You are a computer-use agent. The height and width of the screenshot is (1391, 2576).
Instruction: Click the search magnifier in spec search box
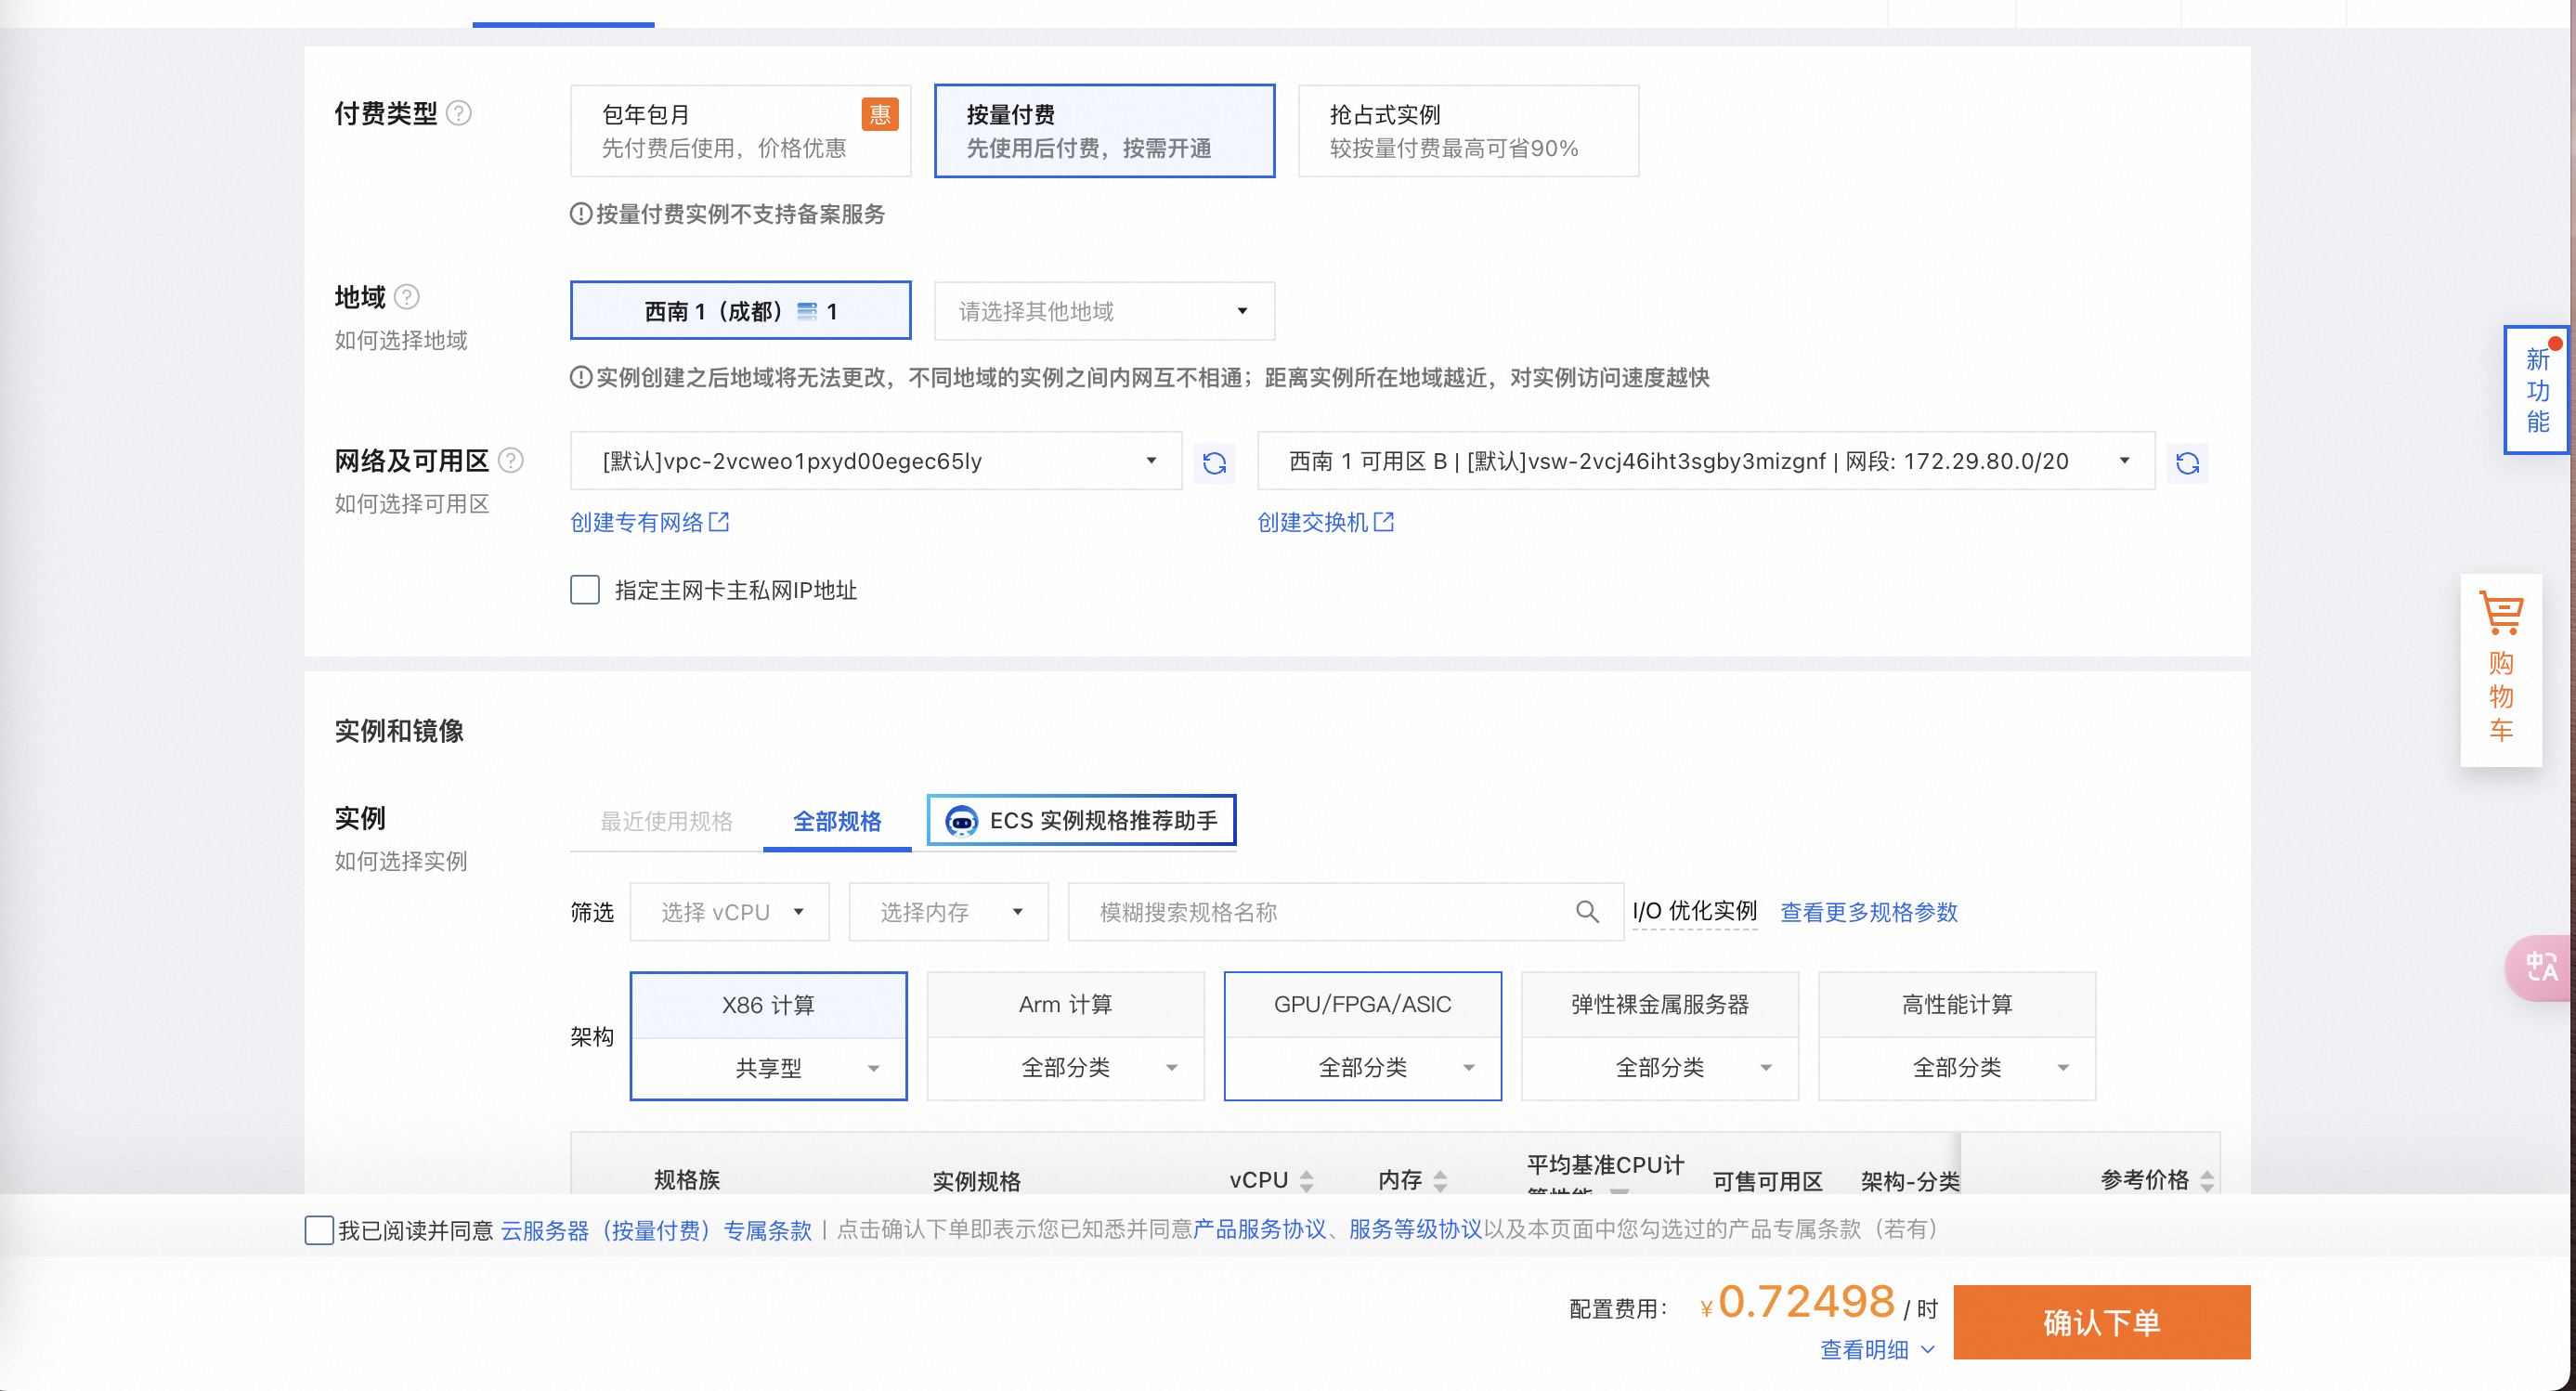[1587, 912]
